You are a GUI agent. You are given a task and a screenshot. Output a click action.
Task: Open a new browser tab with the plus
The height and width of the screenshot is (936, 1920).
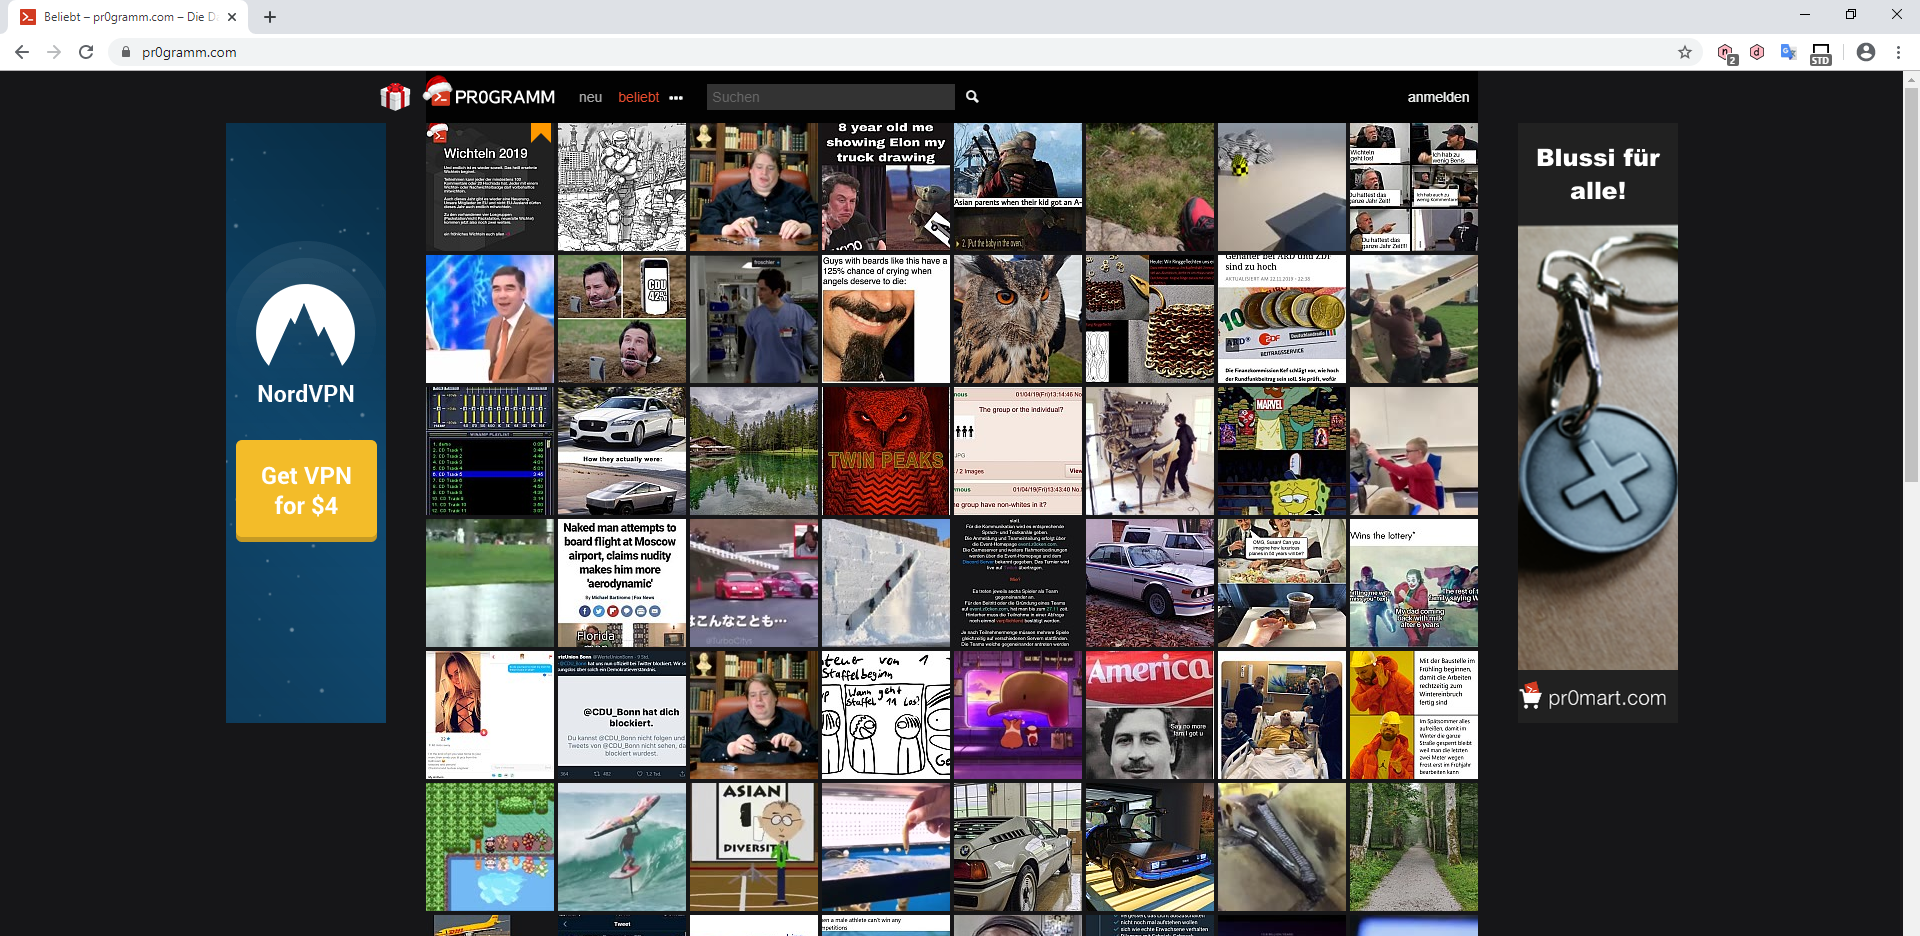pos(269,16)
